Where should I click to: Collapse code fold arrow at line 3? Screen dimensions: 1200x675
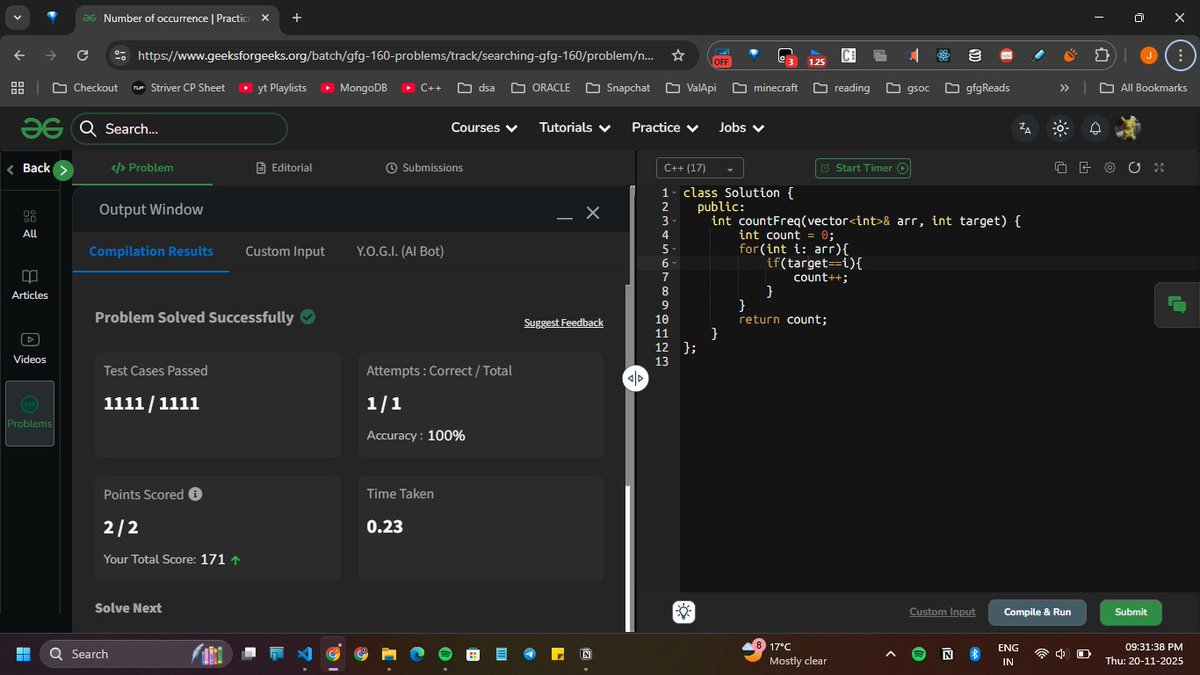675,221
